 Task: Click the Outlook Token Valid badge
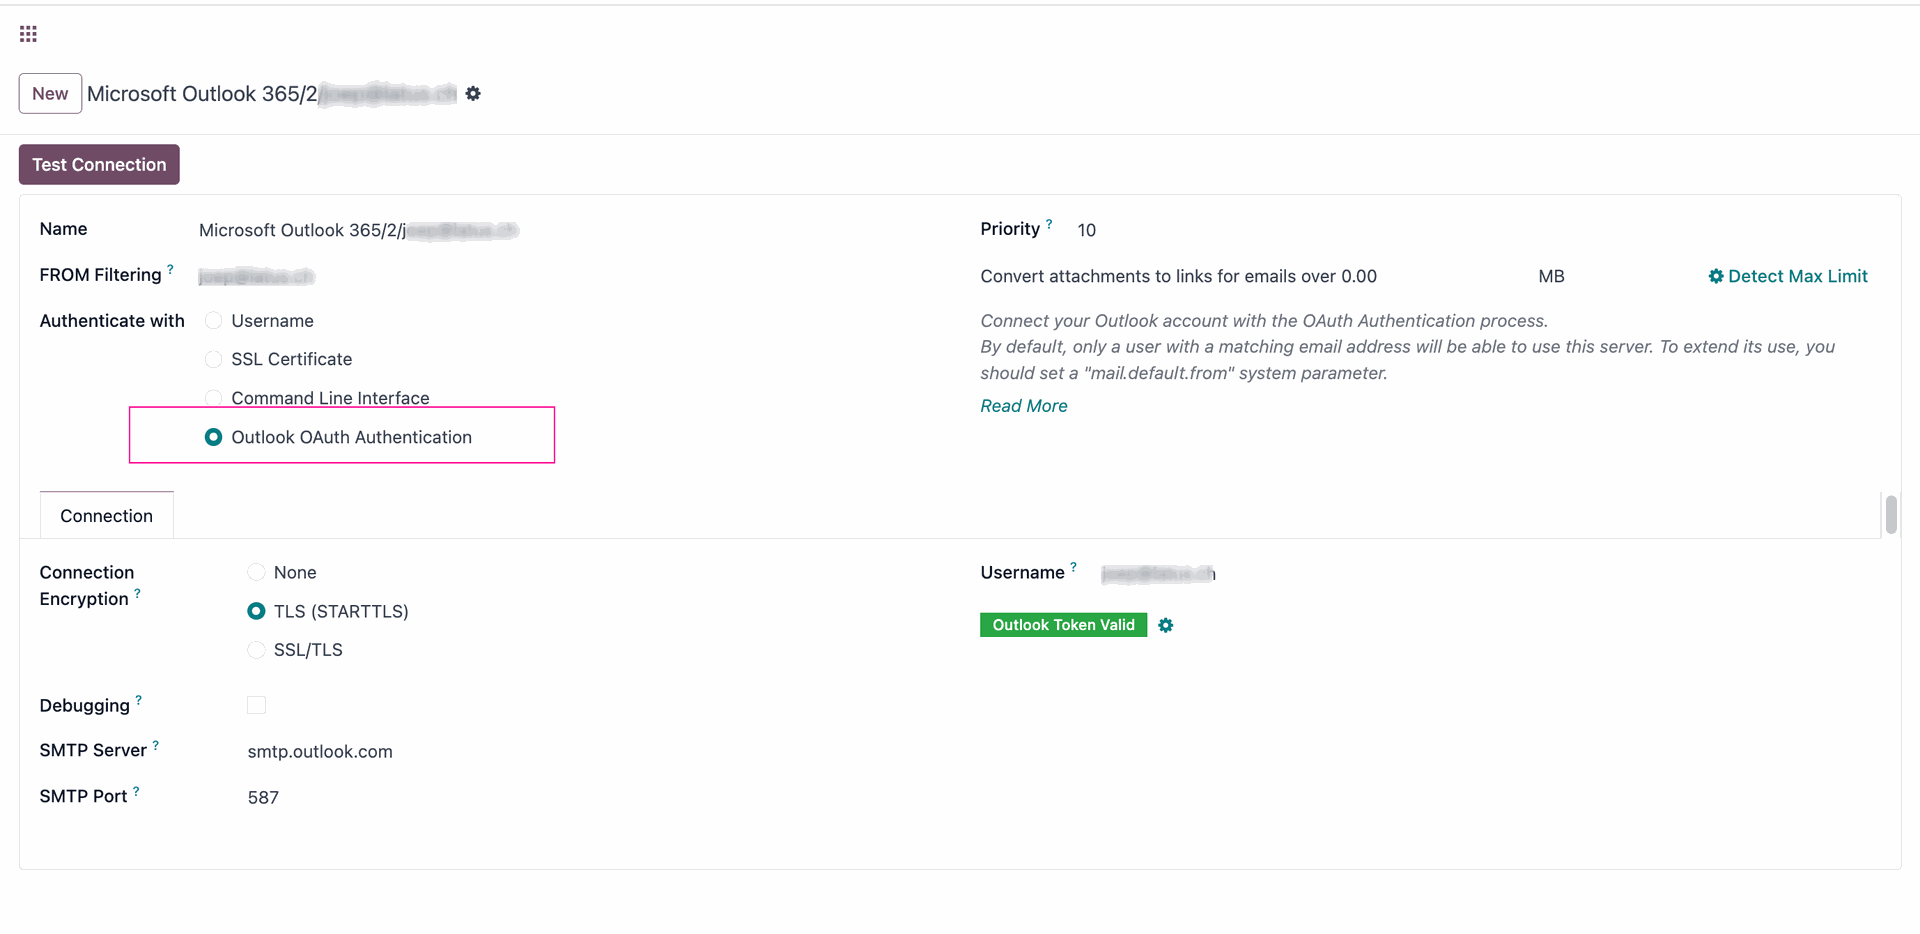pyautogui.click(x=1063, y=625)
